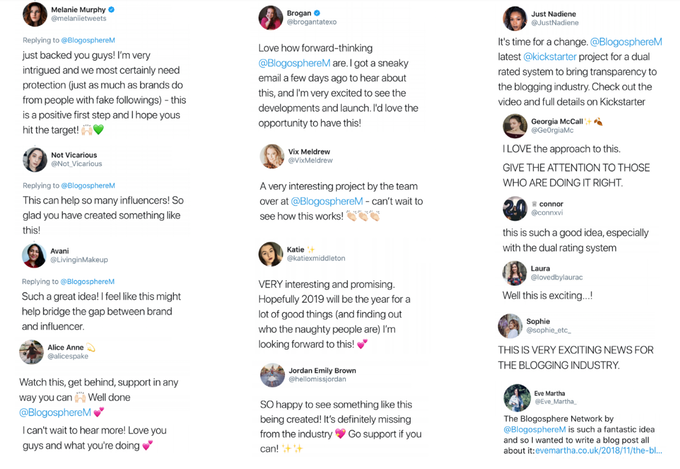Click Georgia McCall's profile avatar
The image size is (680, 469).
515,125
